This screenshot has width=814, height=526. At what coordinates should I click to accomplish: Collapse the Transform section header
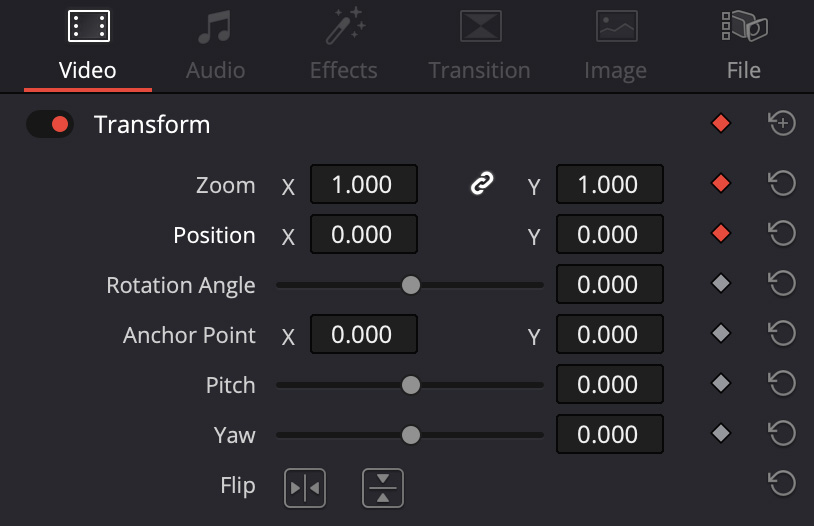pos(152,125)
